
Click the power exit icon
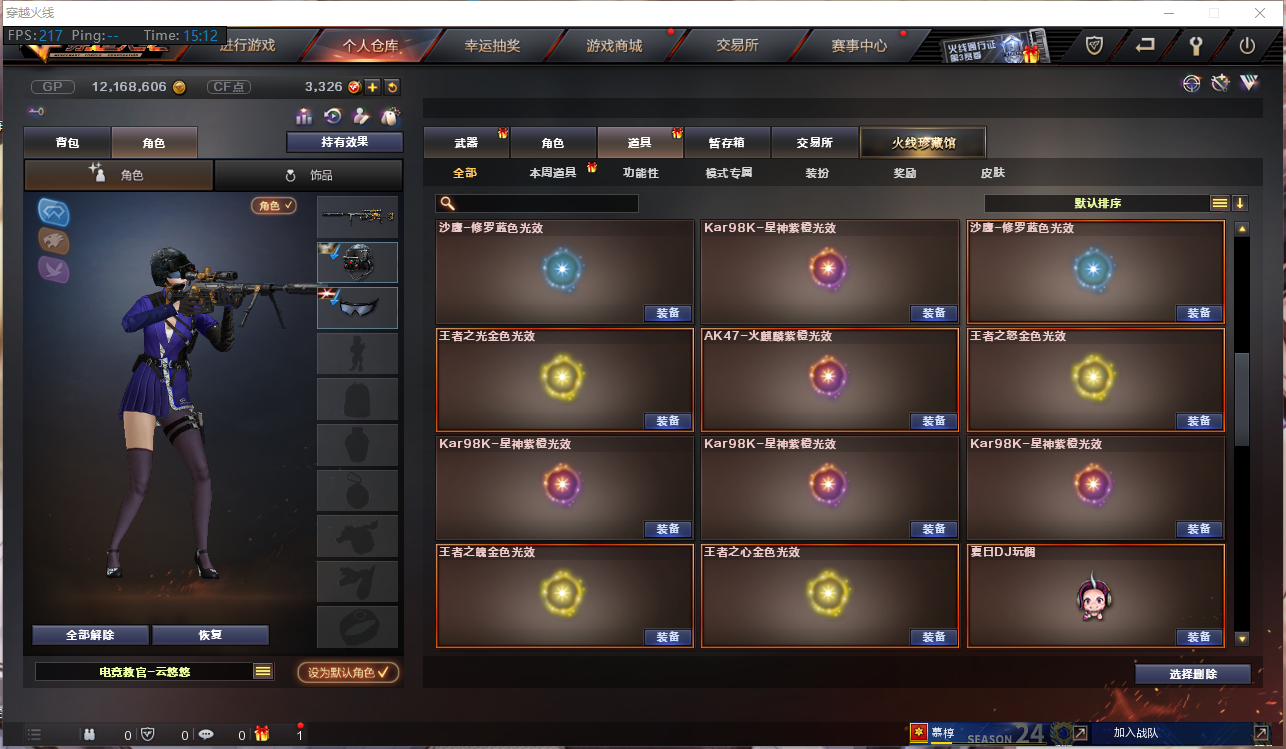pyautogui.click(x=1247, y=45)
